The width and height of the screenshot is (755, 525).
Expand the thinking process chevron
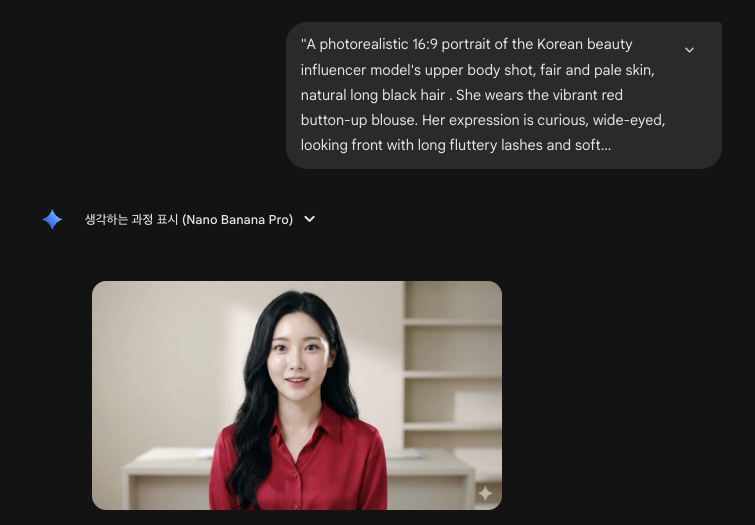[x=310, y=219]
